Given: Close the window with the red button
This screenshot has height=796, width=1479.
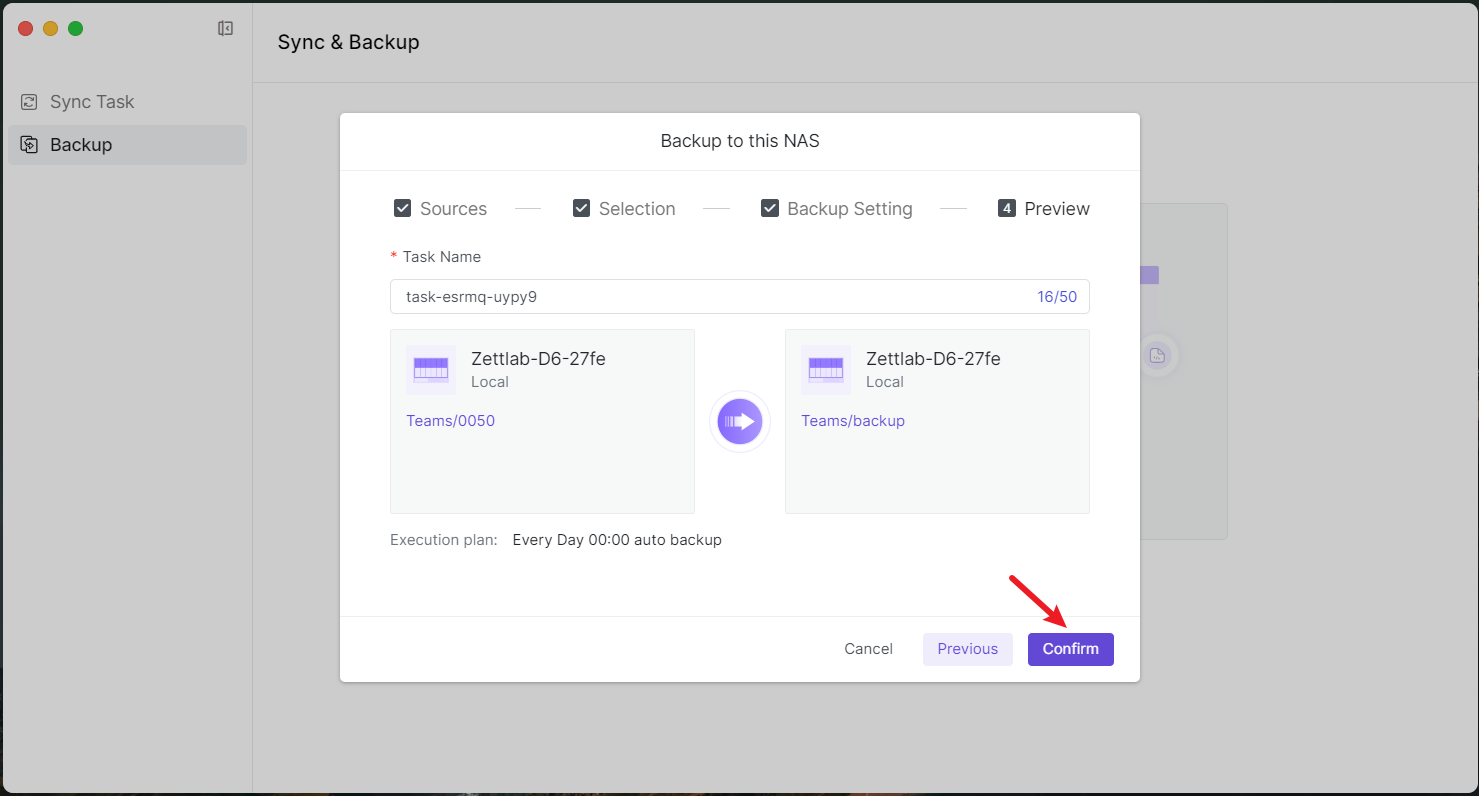Looking at the screenshot, I should (x=26, y=29).
